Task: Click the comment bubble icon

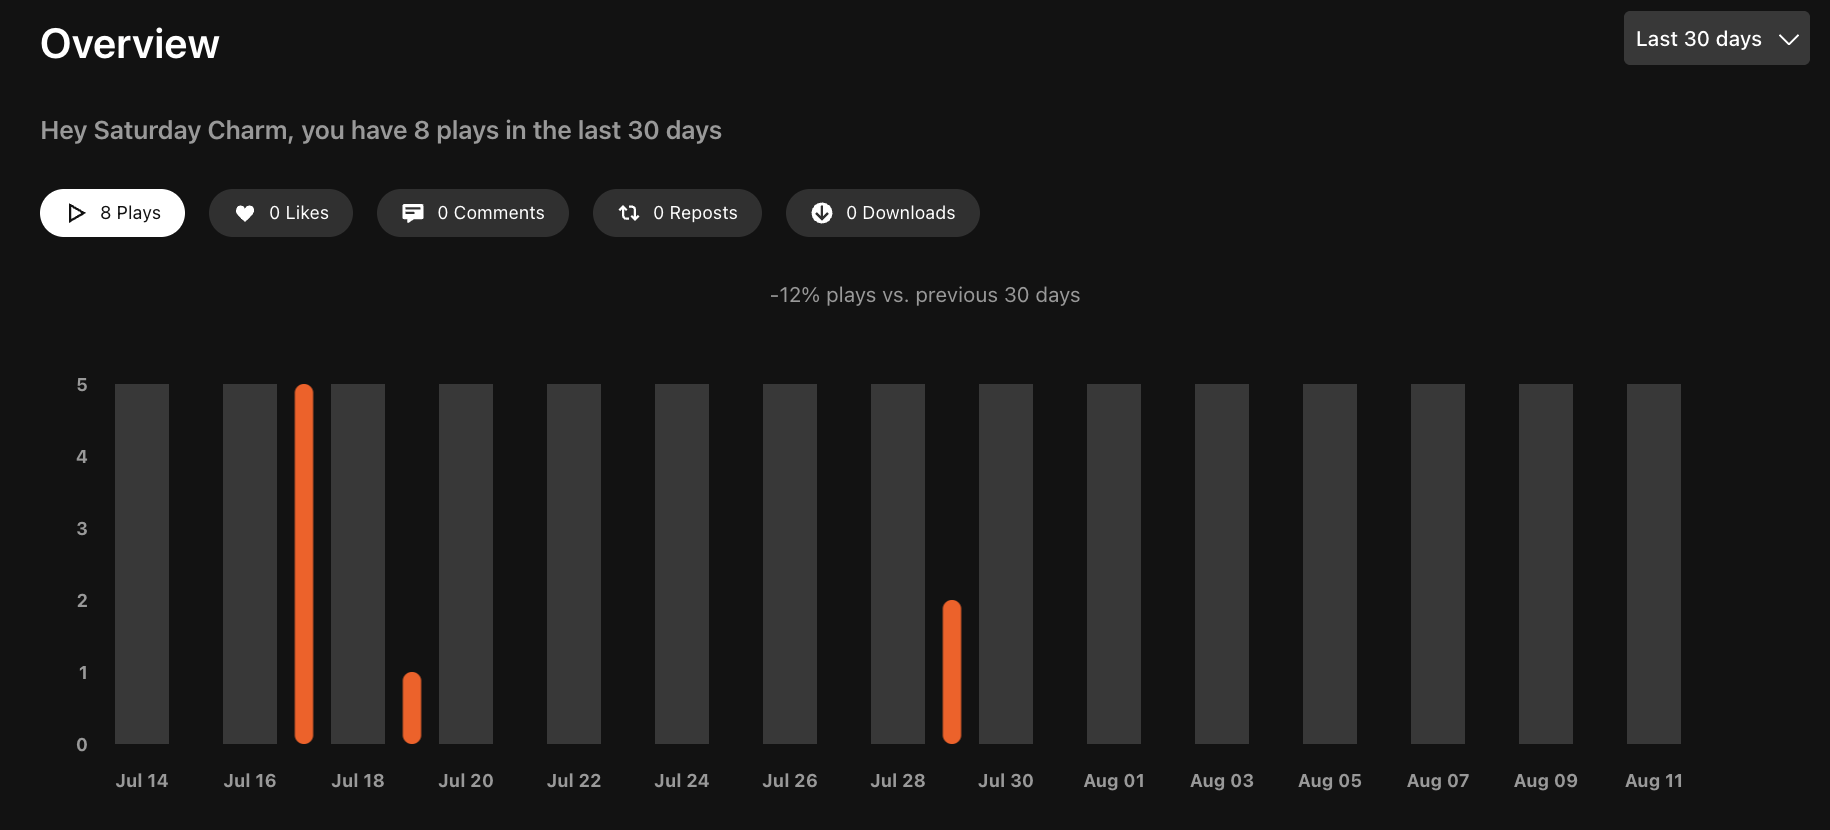Action: click(x=413, y=212)
